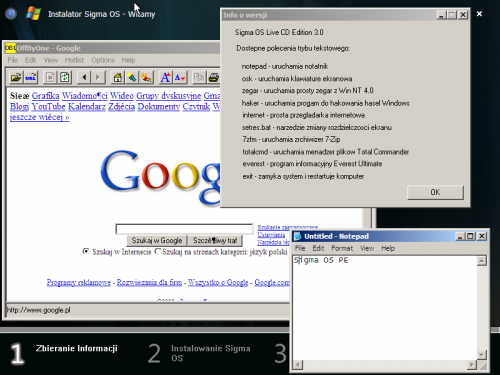Open the Dokumenty link
Screen dimensions: 500x375
[159, 107]
